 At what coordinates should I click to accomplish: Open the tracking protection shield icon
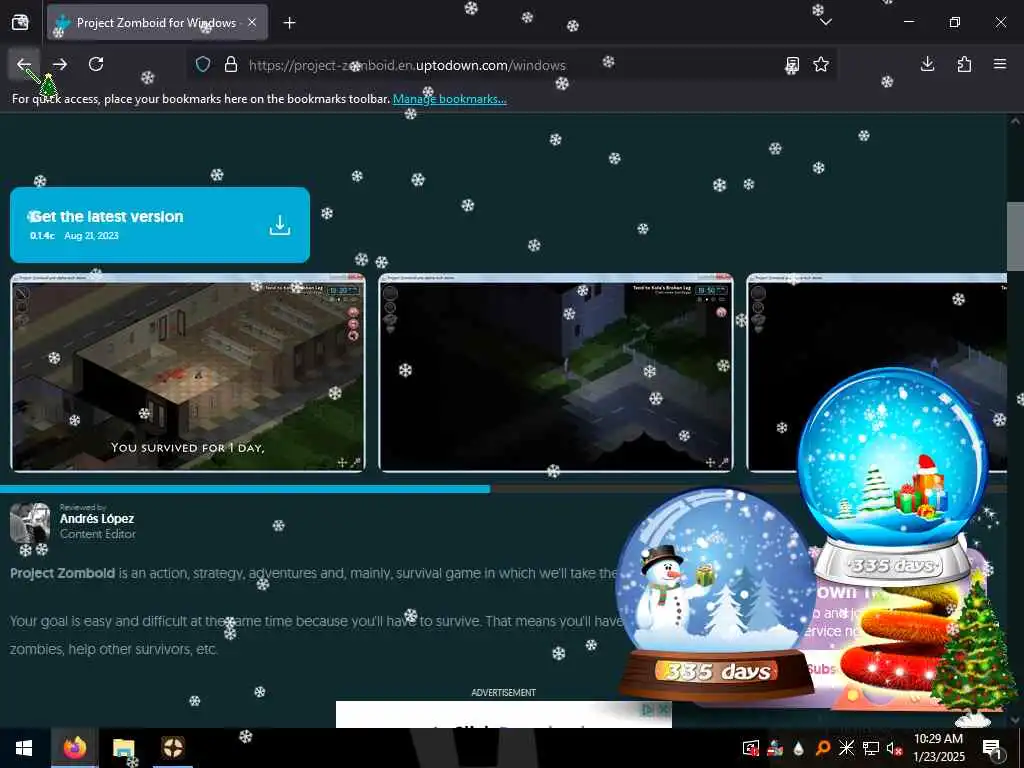(203, 64)
